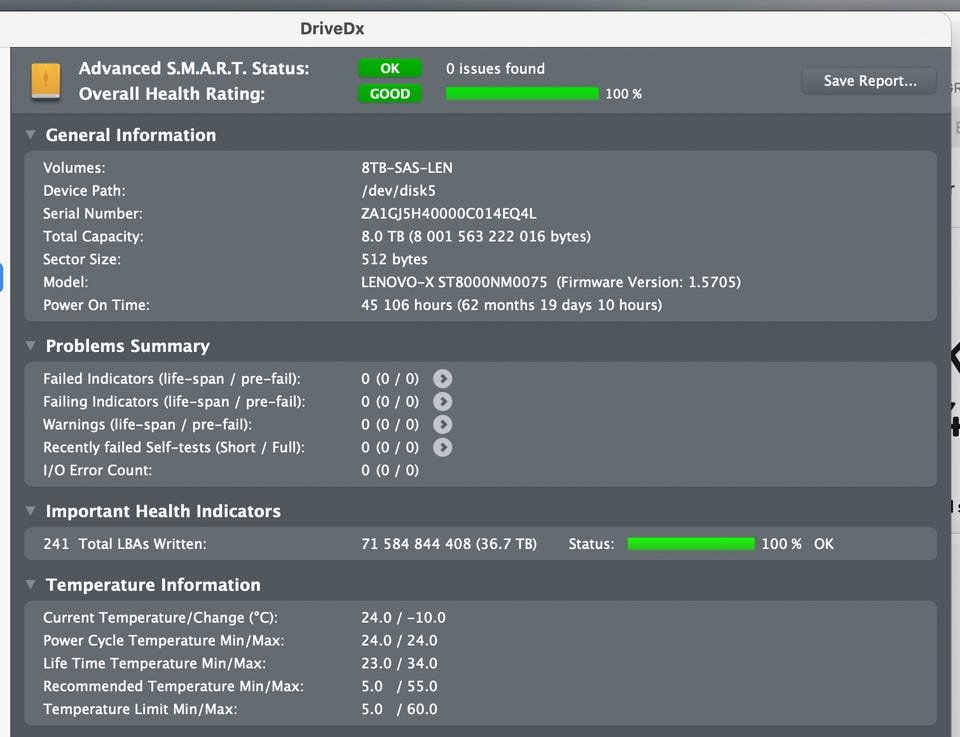Click the Total Capacity value 8.0 TB
This screenshot has height=737, width=960.
click(x=476, y=236)
